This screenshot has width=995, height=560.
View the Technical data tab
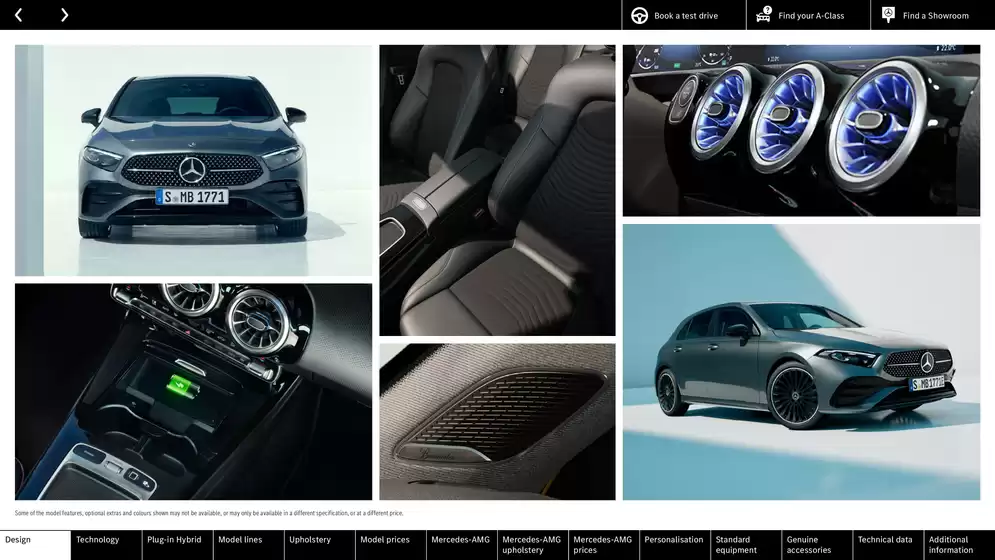point(888,545)
